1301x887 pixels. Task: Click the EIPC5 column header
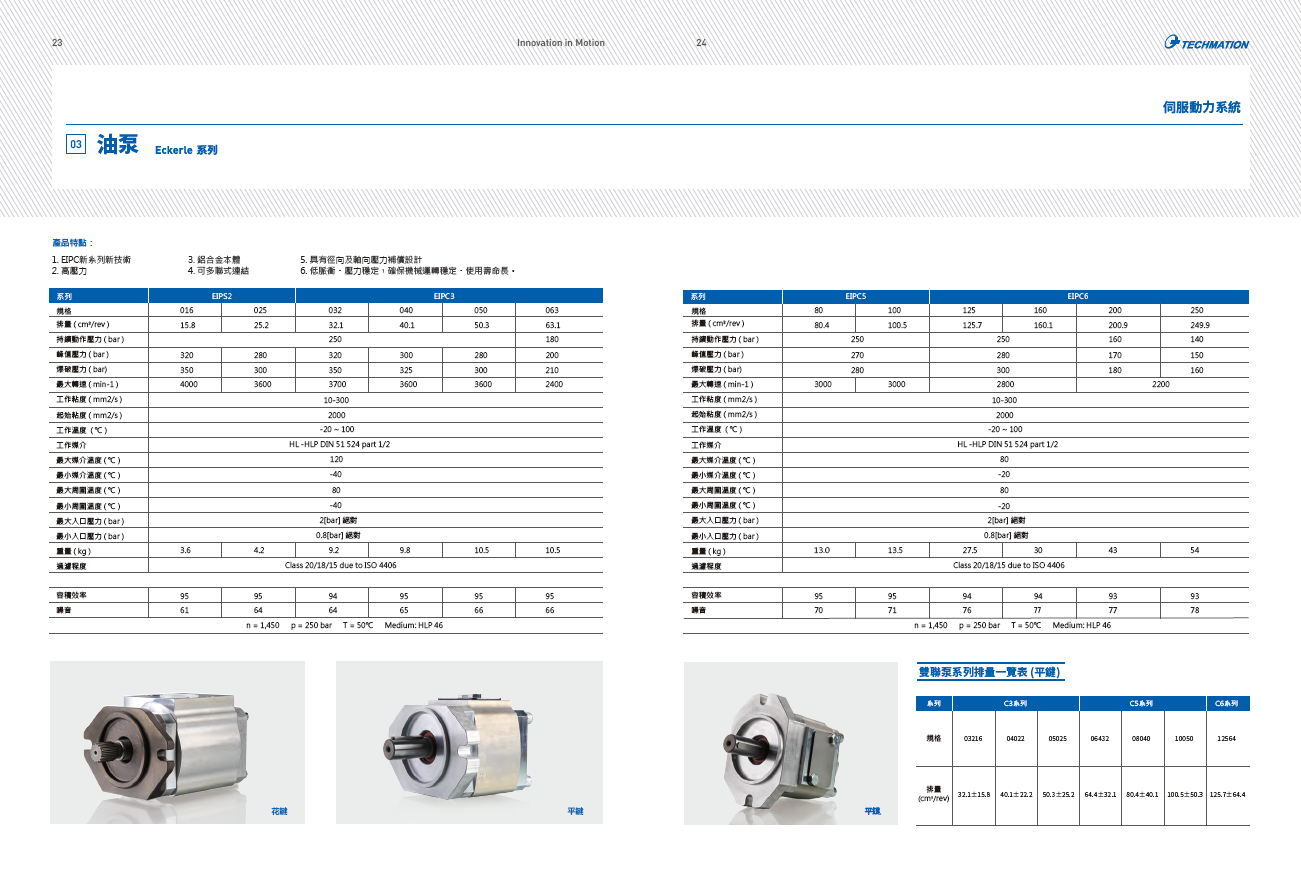click(x=856, y=296)
